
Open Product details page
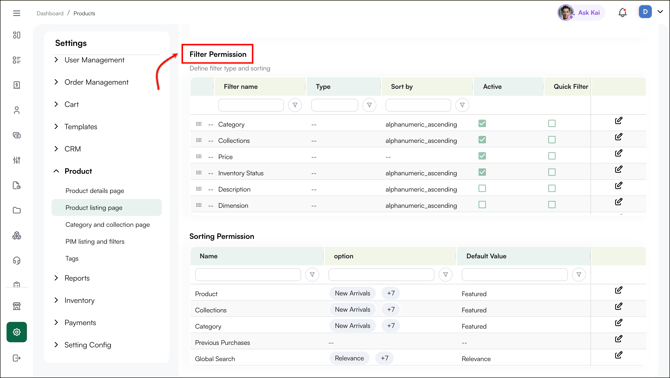[94, 191]
